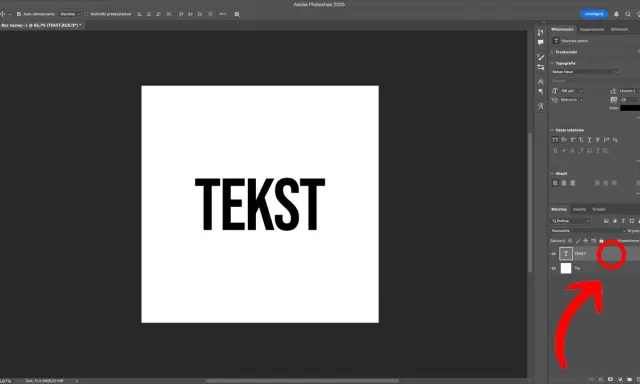Toggle the Small Caps button

564,140
